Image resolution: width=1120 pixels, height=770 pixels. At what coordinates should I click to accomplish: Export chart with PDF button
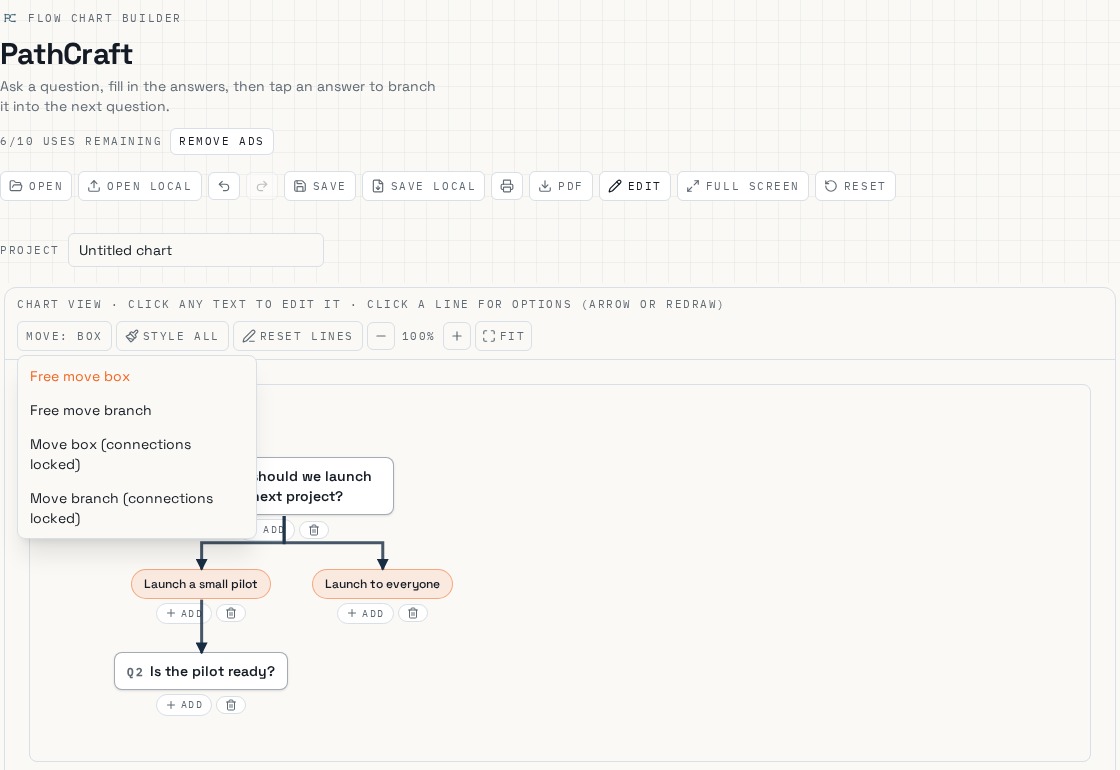click(x=561, y=186)
